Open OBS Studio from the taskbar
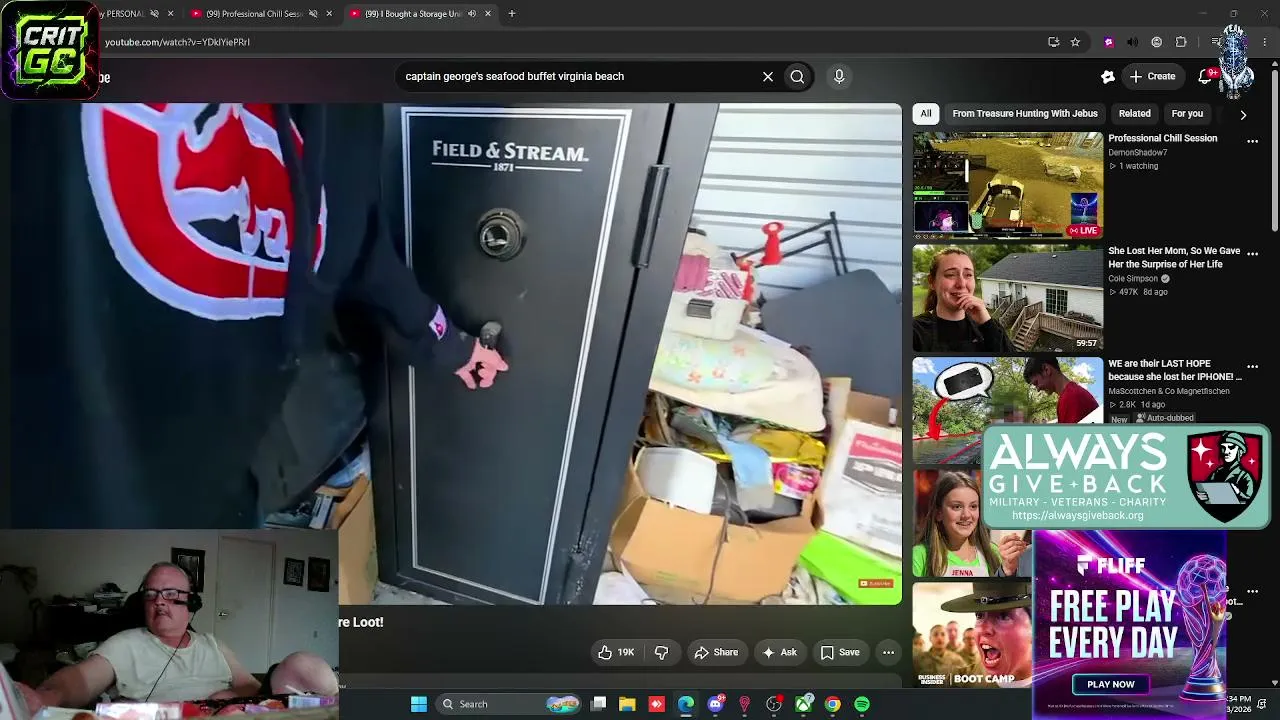This screenshot has height=720, width=1280. pyautogui.click(x=774, y=704)
